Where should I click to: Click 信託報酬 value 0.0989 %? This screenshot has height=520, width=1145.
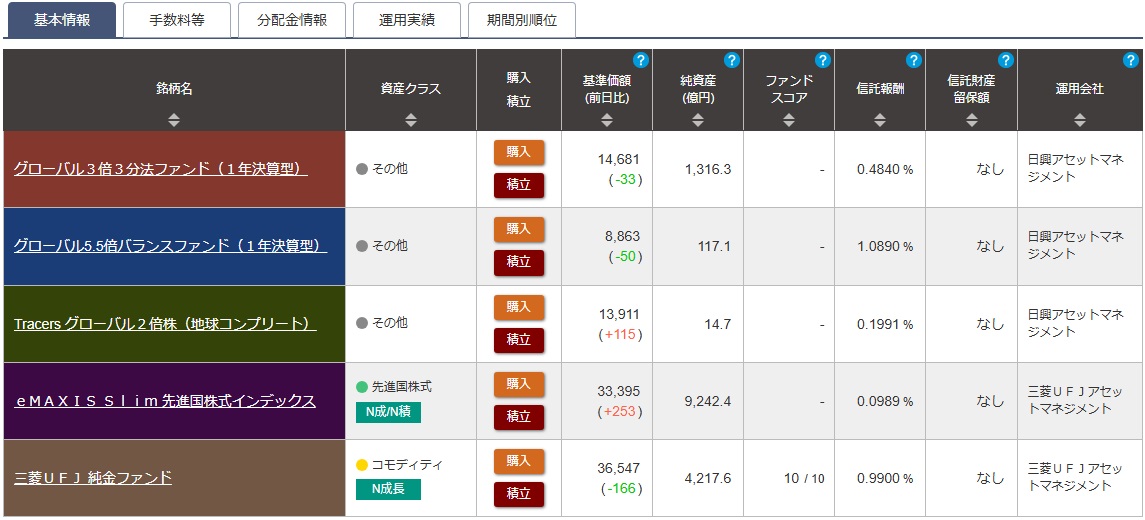885,402
